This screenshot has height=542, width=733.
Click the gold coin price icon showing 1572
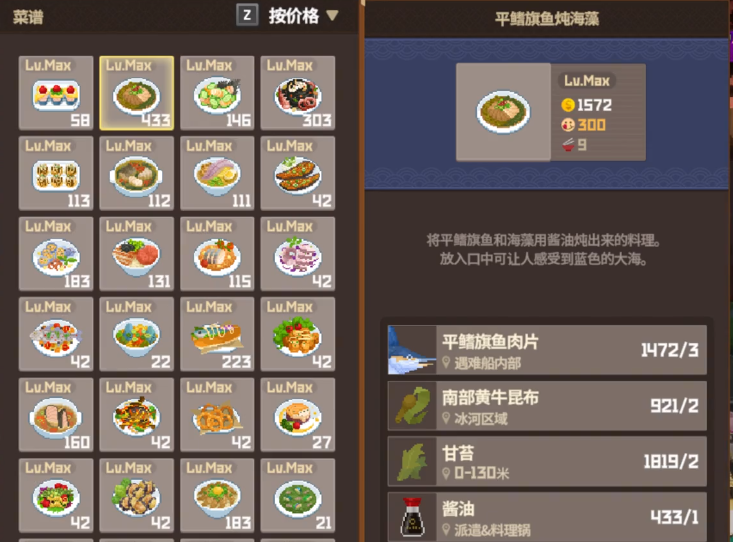[x=568, y=105]
